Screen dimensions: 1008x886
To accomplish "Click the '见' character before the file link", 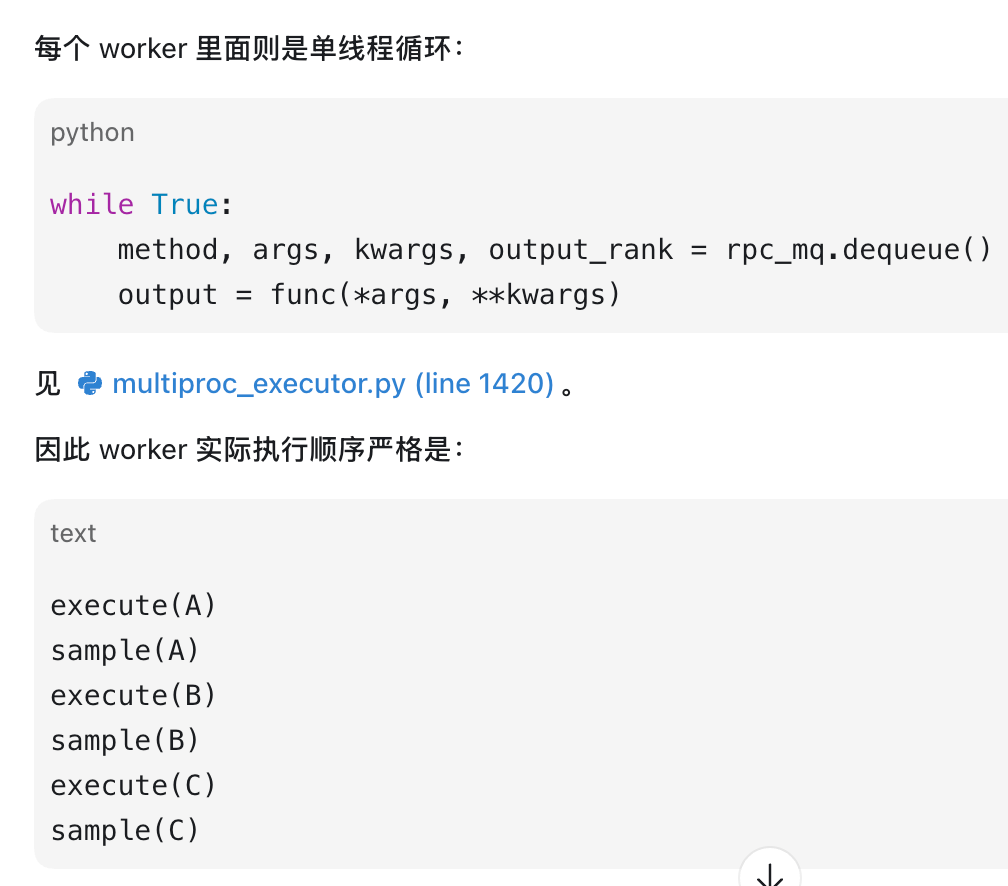I will point(48,384).
